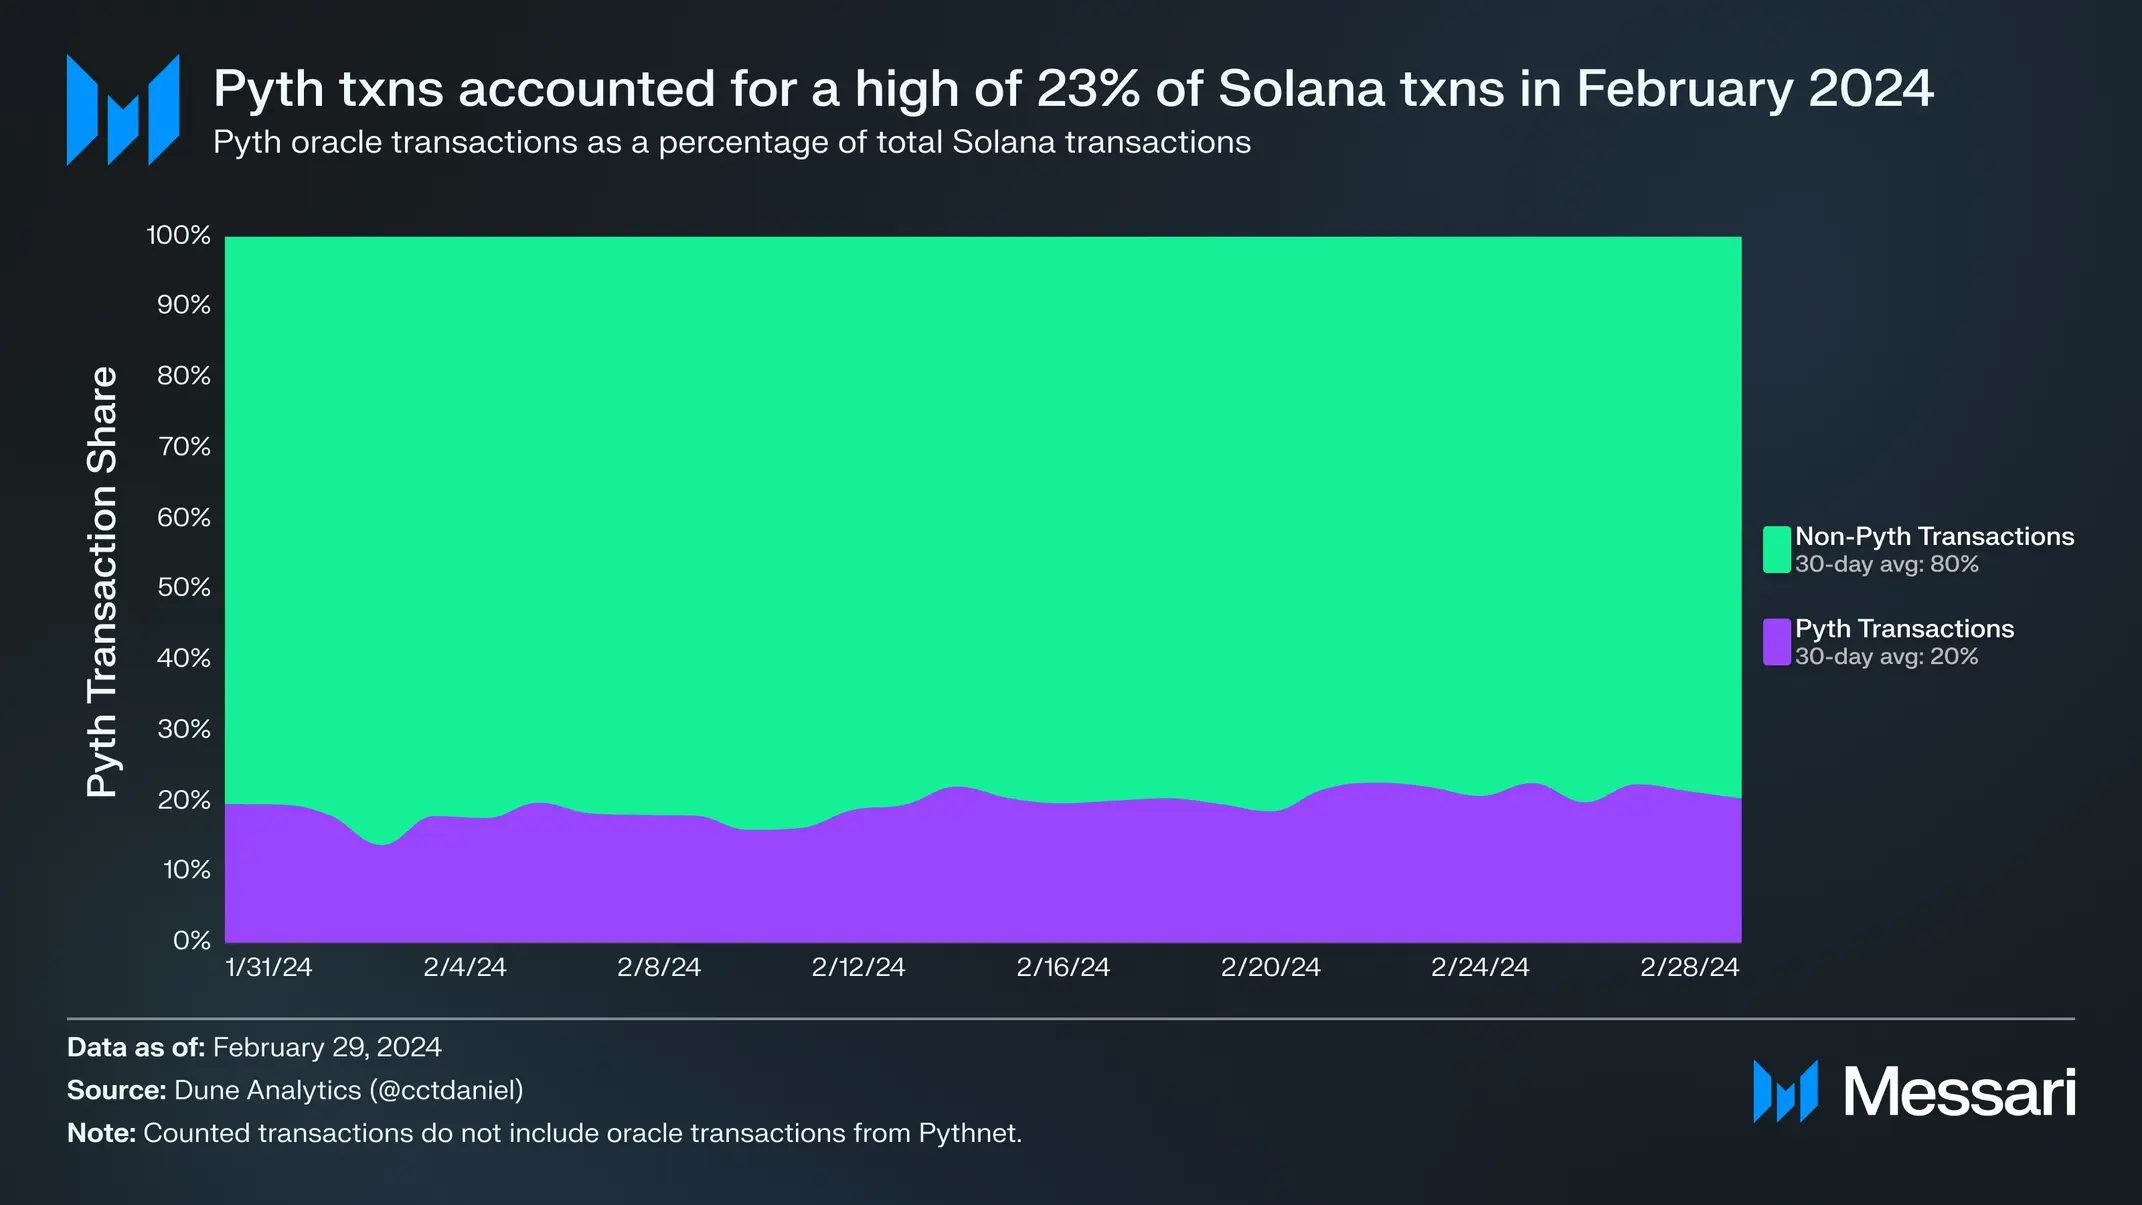Click the Dune Analytics (@cctdaniel) source text

348,1090
